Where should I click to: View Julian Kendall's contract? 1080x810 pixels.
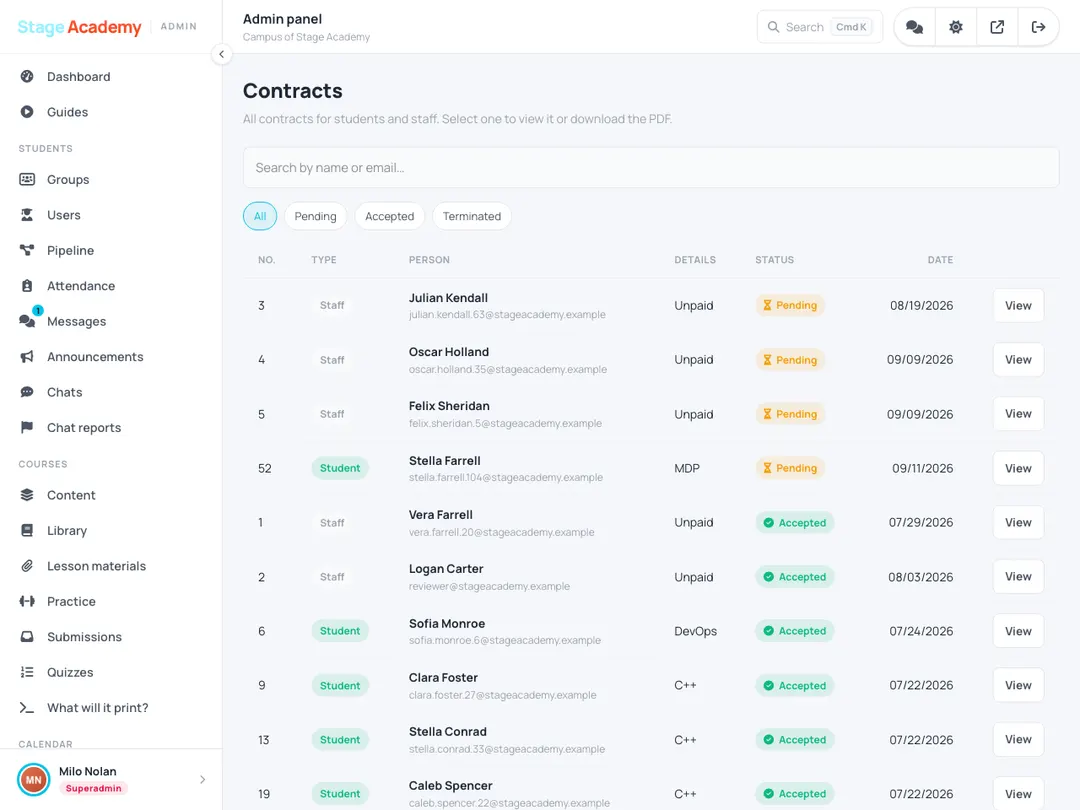[x=1018, y=305]
